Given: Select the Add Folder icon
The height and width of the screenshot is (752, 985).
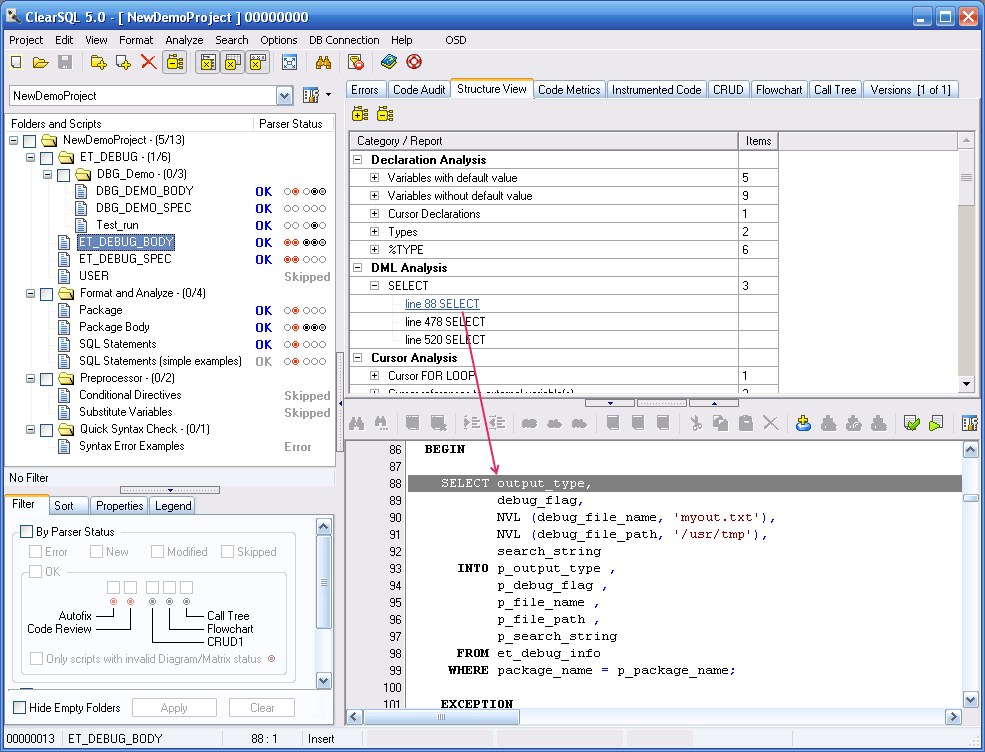Looking at the screenshot, I should [x=97, y=61].
